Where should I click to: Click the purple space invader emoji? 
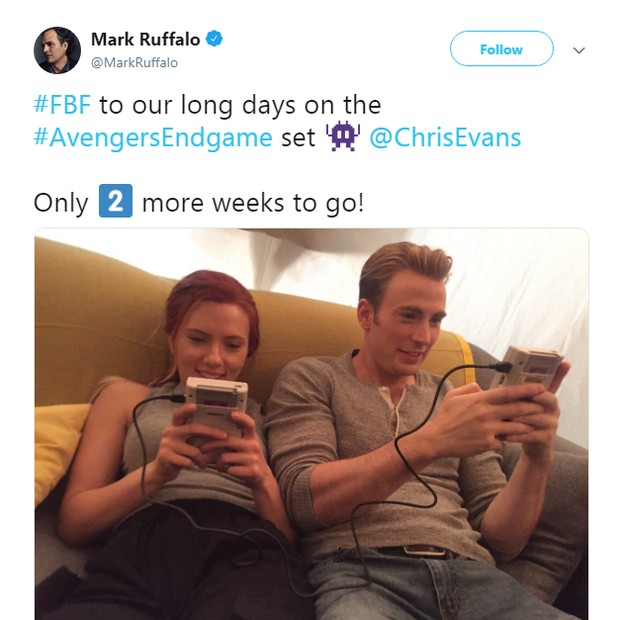click(342, 137)
